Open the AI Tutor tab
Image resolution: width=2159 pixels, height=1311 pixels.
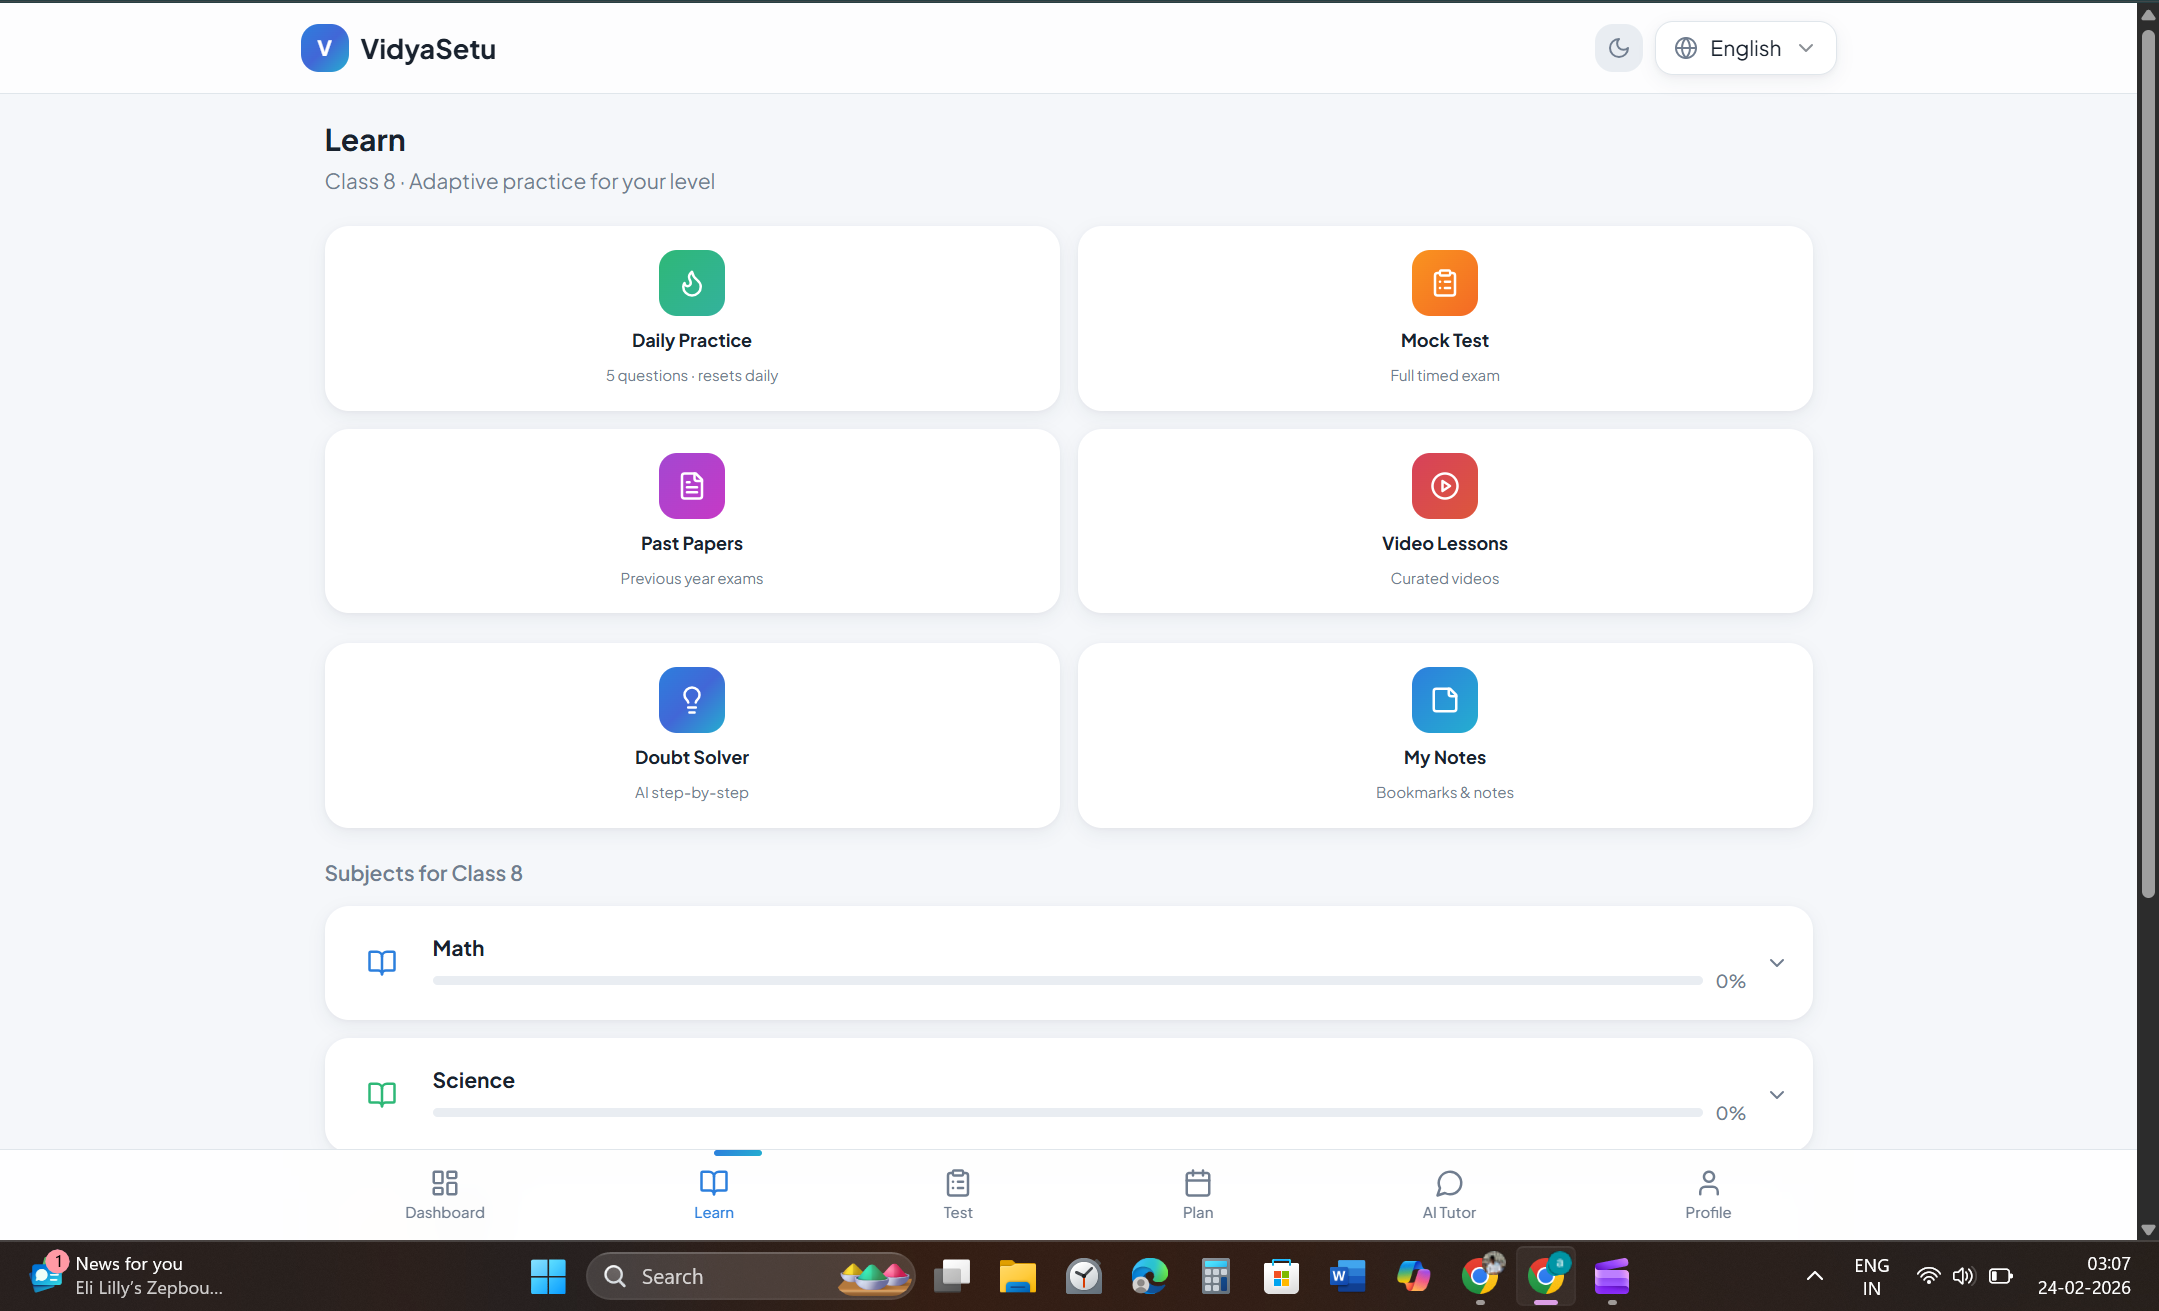1448,1194
